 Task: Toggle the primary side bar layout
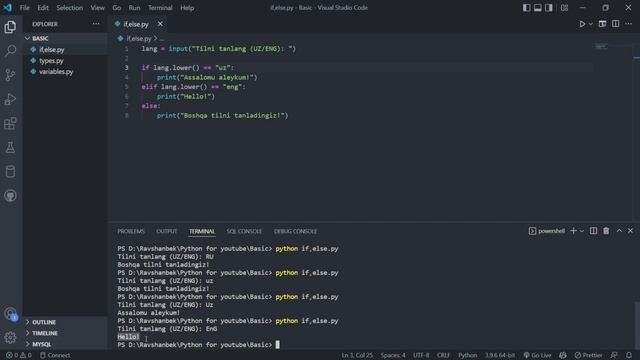527,8
